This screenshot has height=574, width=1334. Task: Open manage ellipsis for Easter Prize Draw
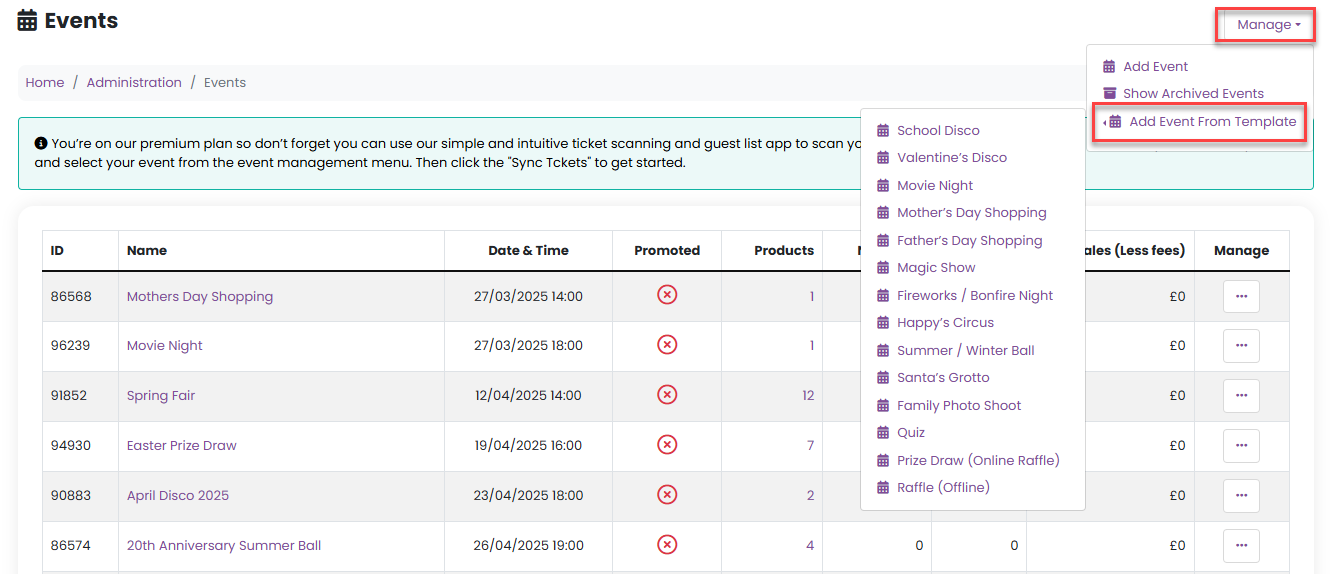(x=1241, y=446)
